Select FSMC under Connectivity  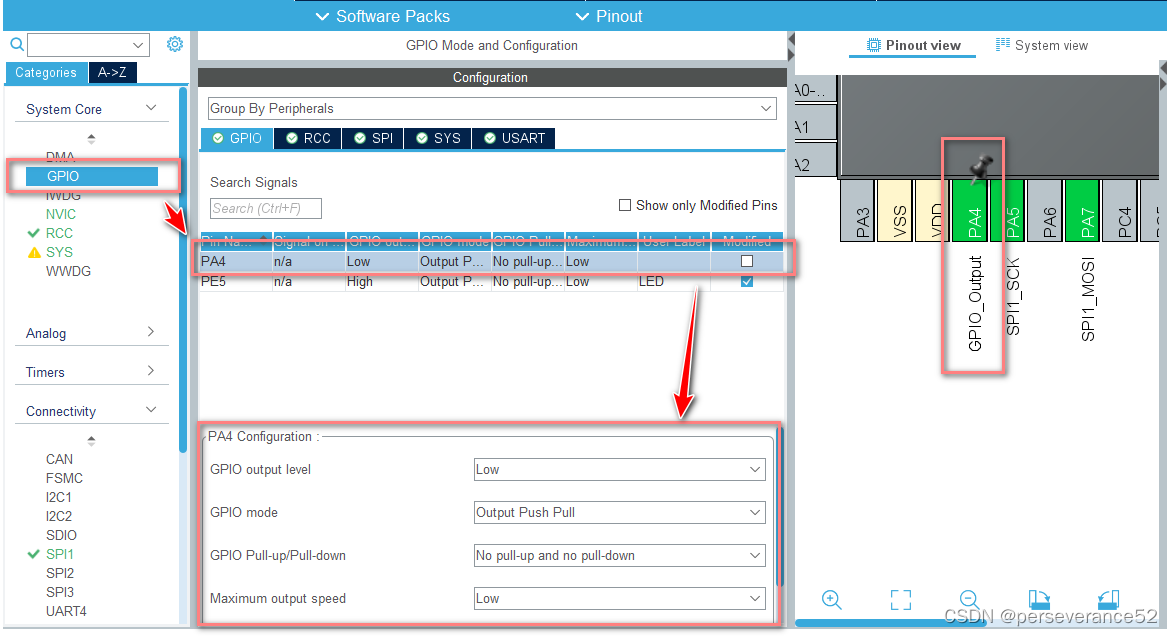point(64,478)
